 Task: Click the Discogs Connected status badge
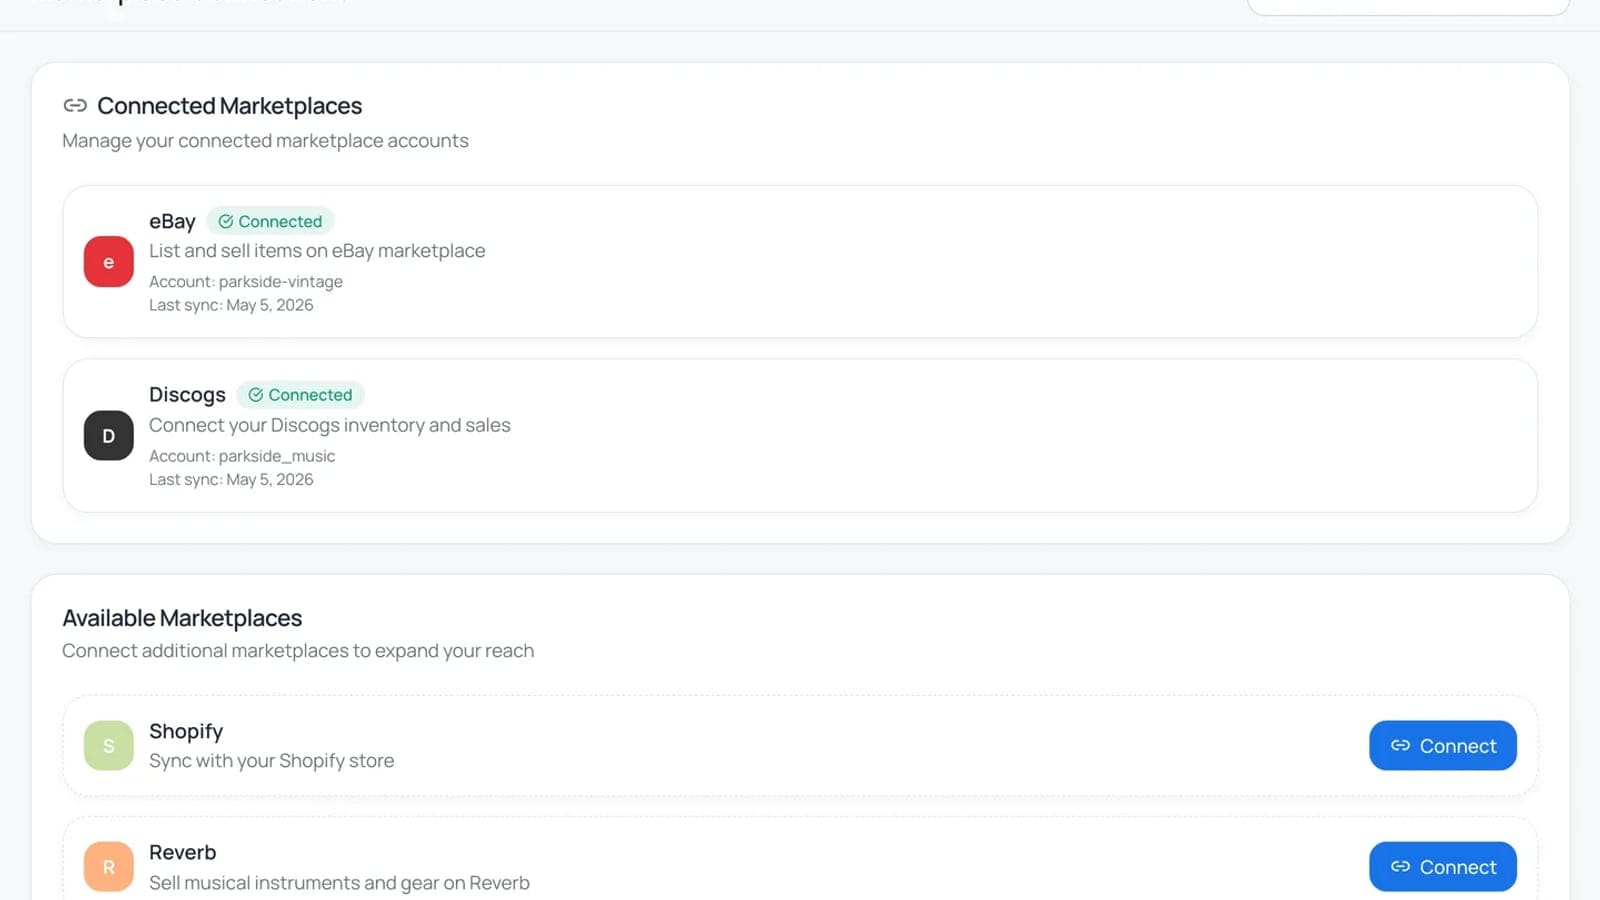pos(300,395)
